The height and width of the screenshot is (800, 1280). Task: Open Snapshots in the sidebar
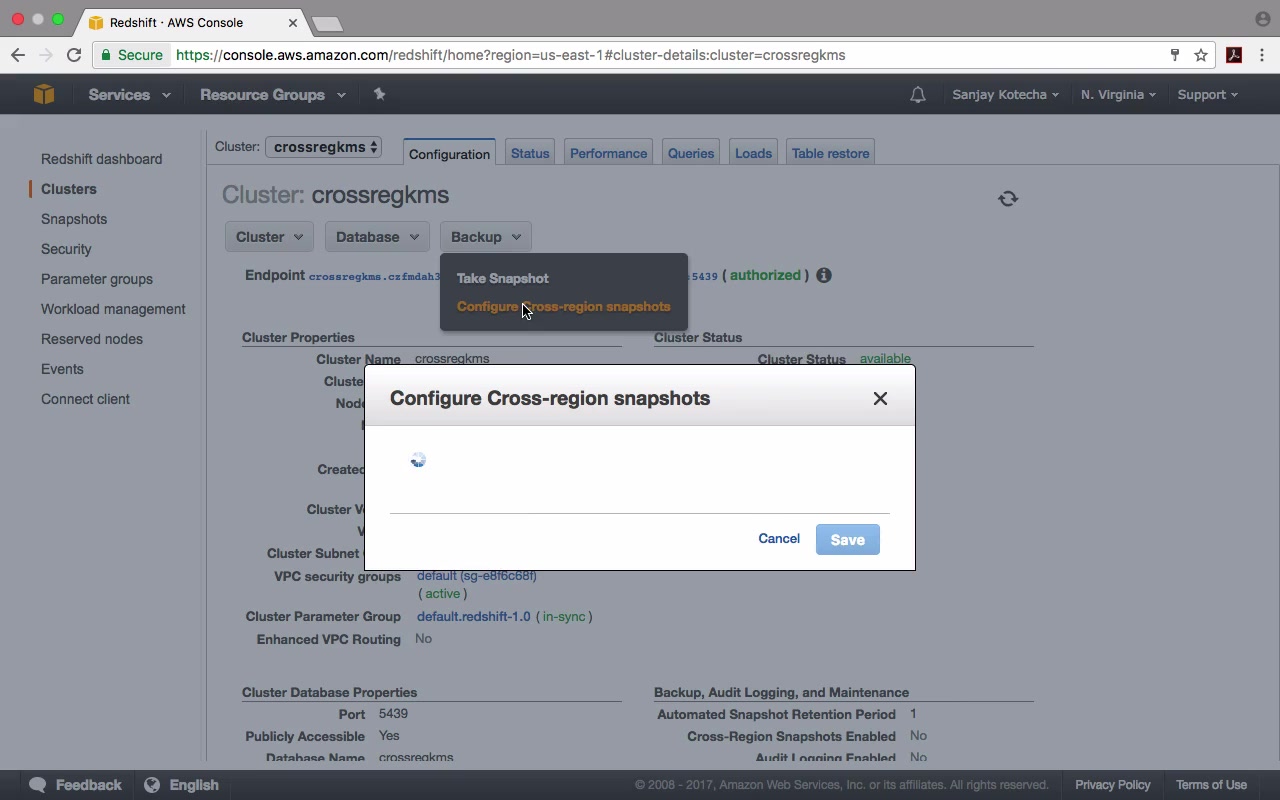74,219
